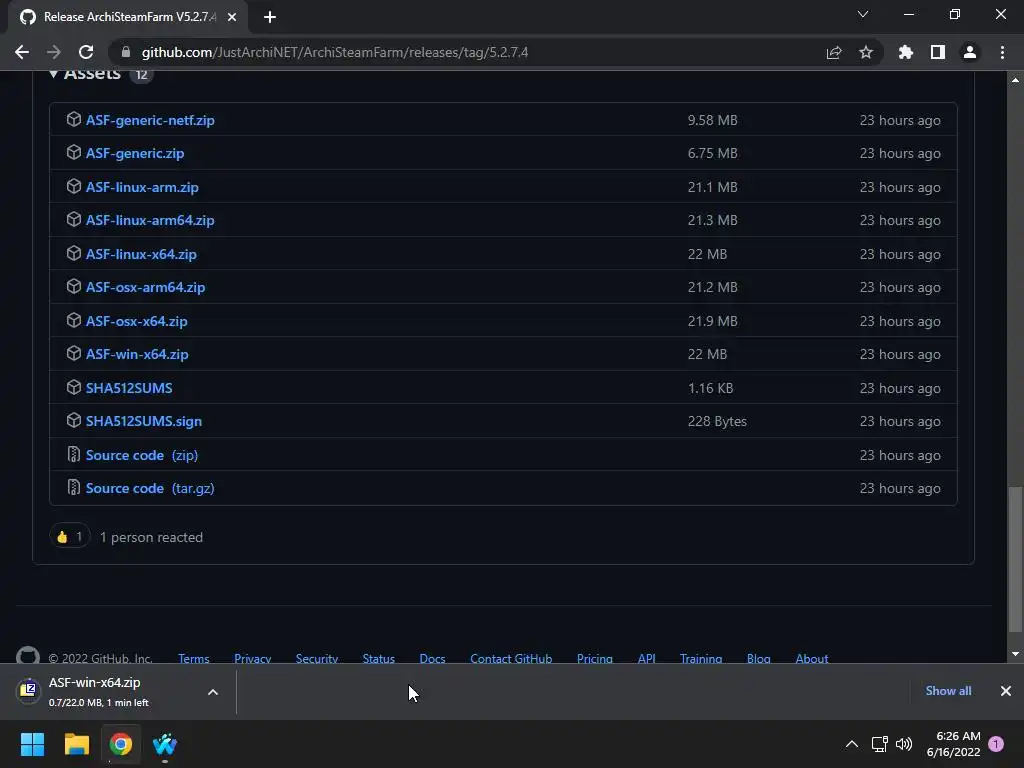Download Source code (tar.gz)
The width and height of the screenshot is (1024, 768).
[150, 488]
